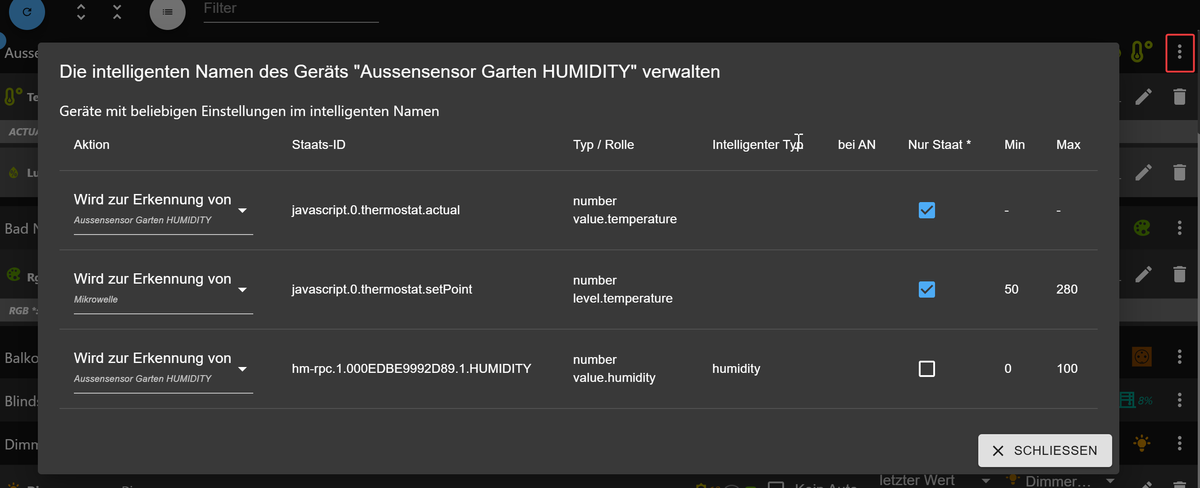This screenshot has height=488, width=1200.
Task: Open the three-dot menu beside the palette icon
Action: [x=1180, y=228]
